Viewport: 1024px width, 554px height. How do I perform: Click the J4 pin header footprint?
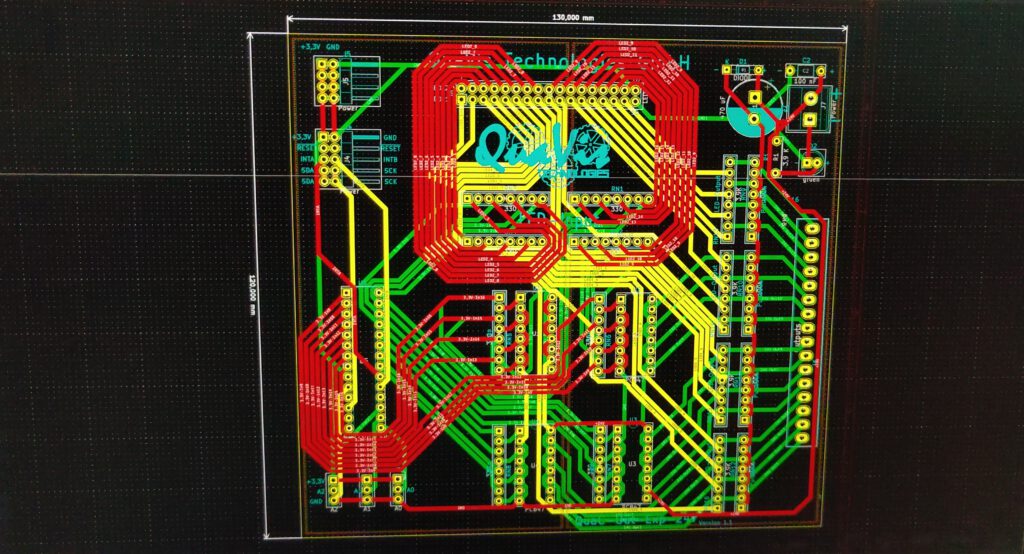(x=328, y=160)
